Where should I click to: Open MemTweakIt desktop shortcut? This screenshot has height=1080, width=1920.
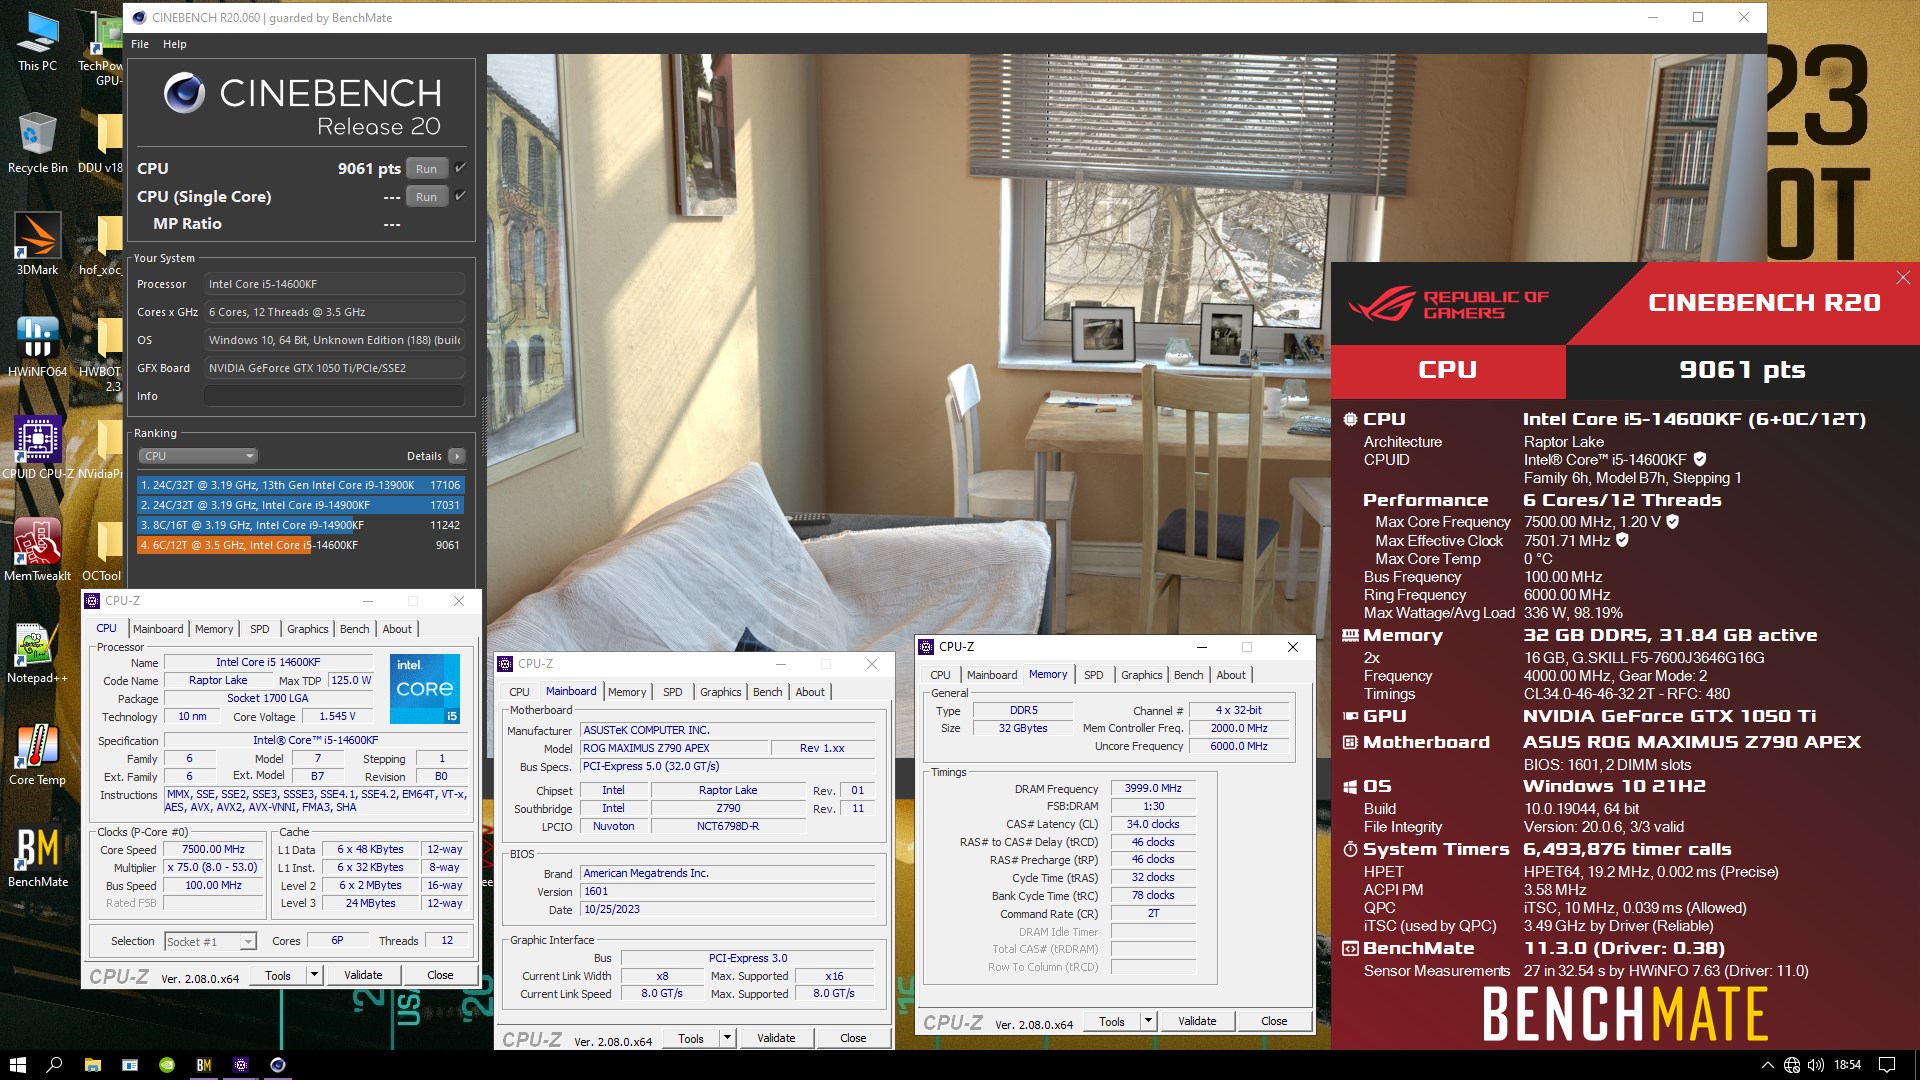[37, 551]
